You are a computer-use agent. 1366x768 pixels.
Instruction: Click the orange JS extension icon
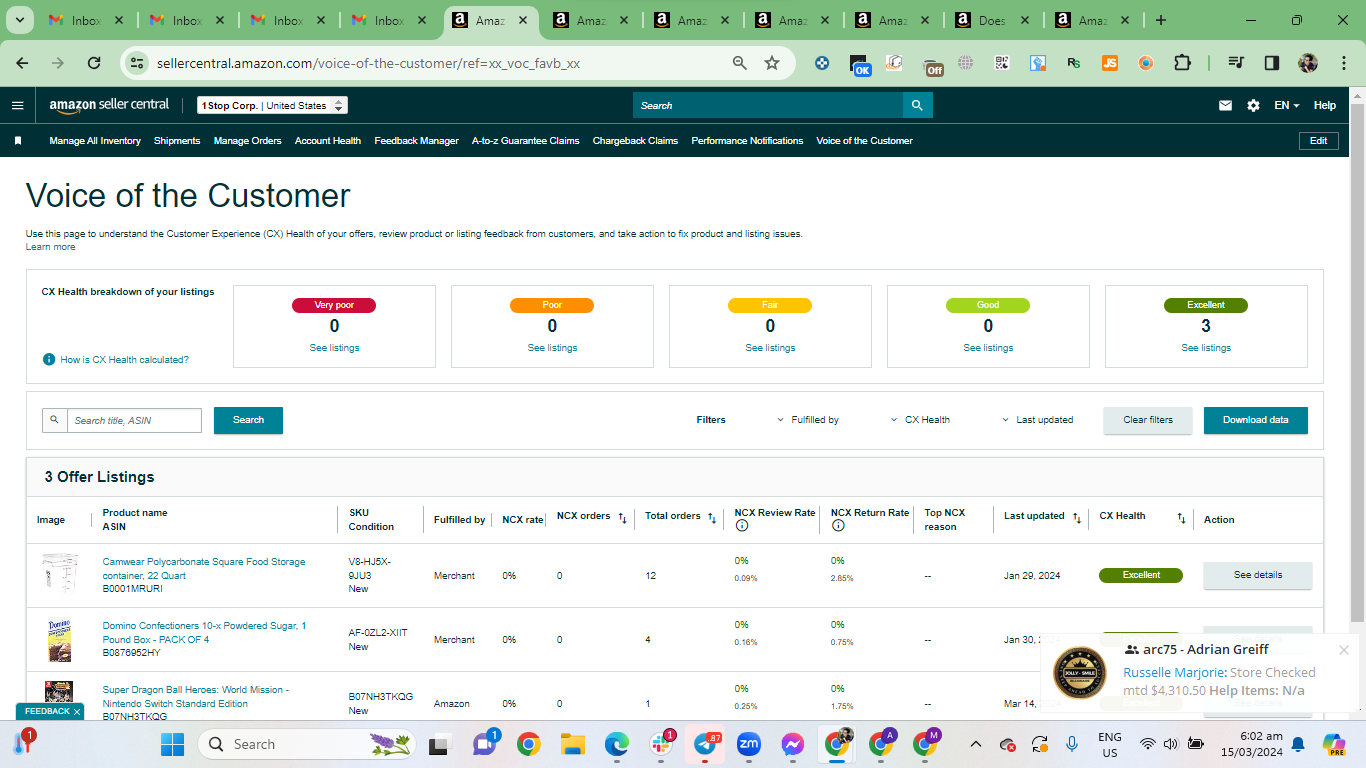1110,63
